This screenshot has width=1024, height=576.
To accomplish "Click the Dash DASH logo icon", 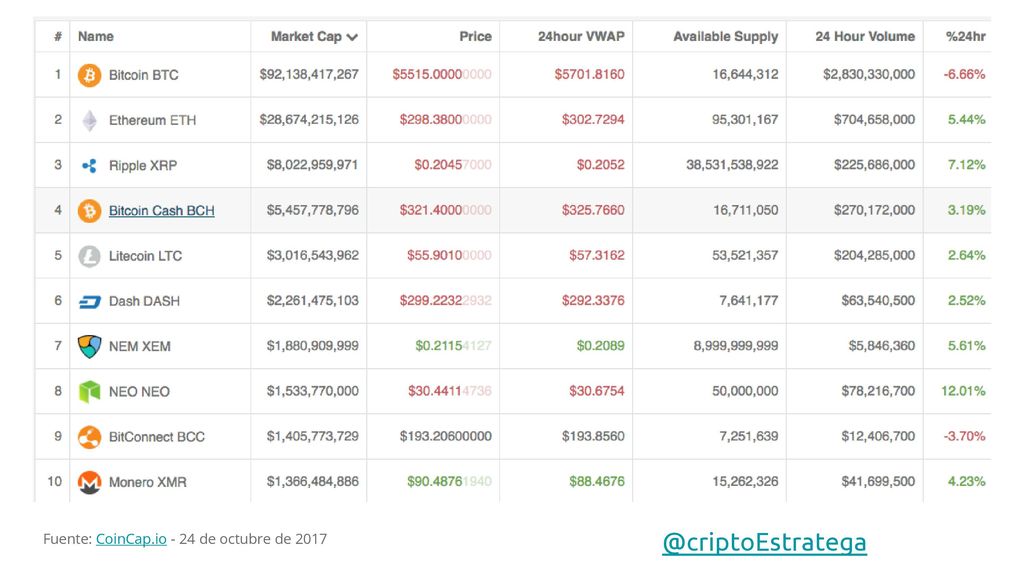I will [x=89, y=302].
